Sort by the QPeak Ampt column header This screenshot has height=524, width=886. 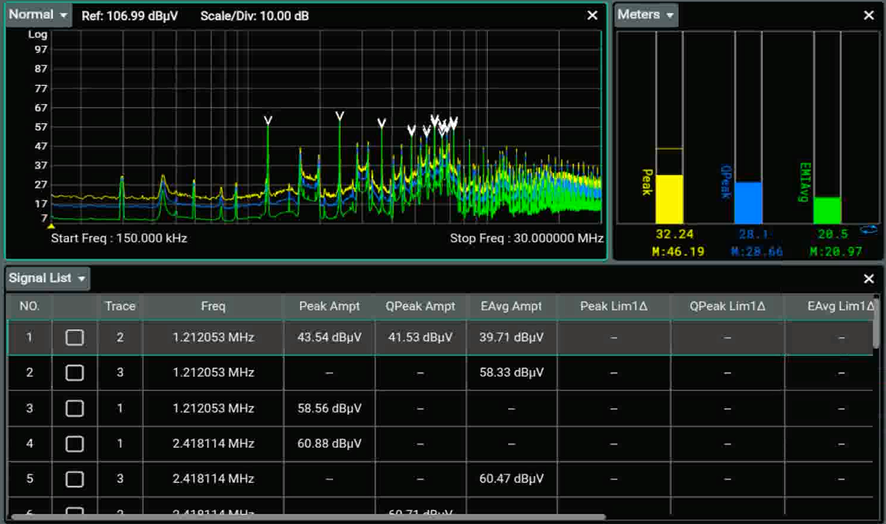coord(420,306)
